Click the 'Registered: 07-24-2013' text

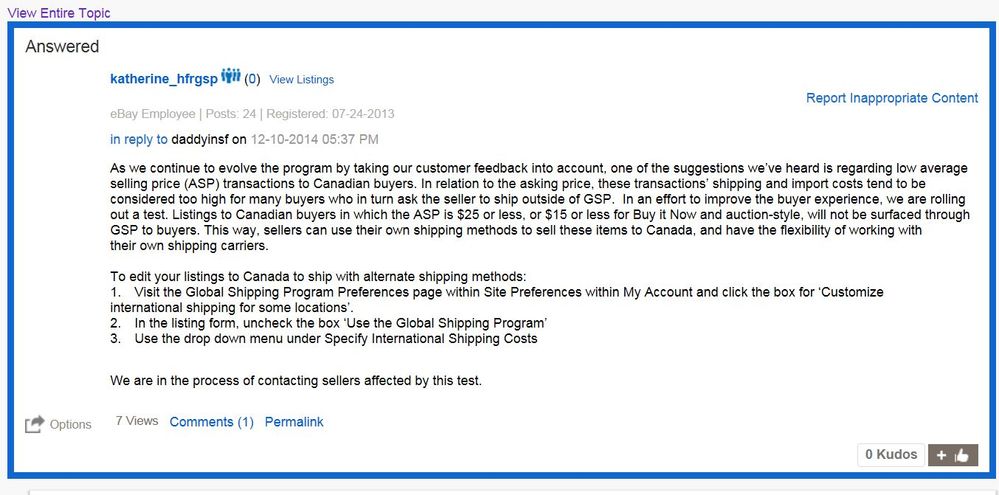(330, 114)
